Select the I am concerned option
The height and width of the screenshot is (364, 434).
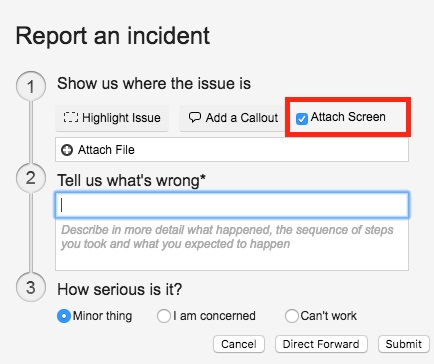click(164, 316)
